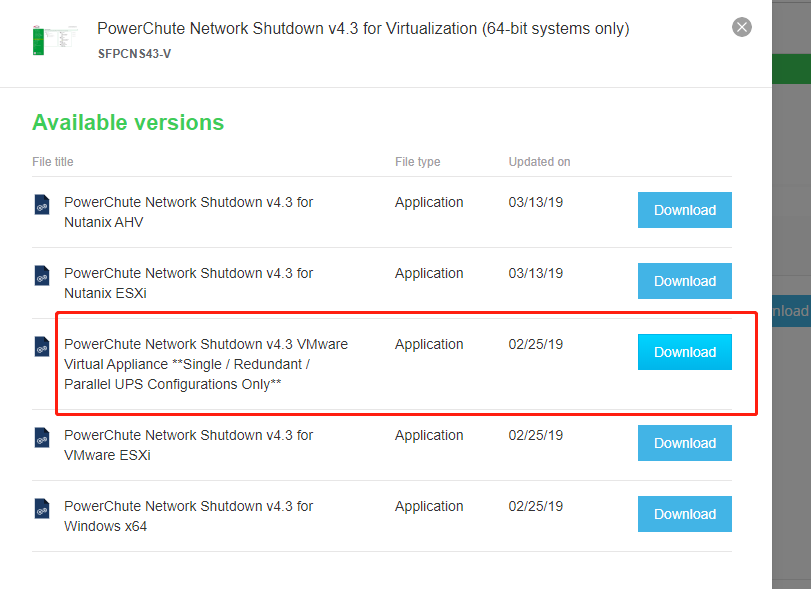Click 02/25/19 date in Virtual Appliance row
Image resolution: width=811 pixels, height=589 pixels.
535,344
